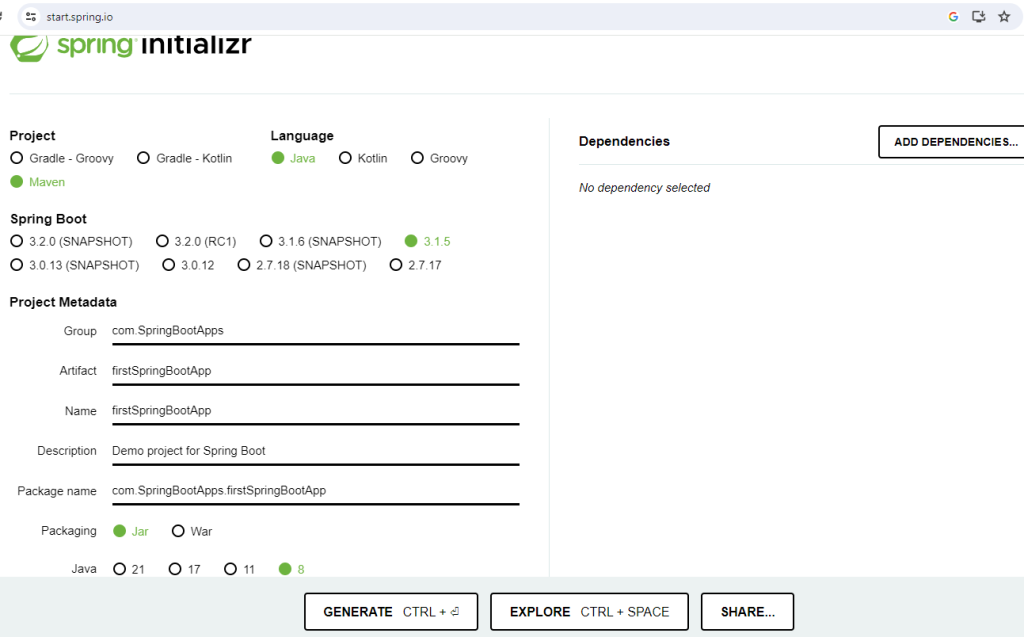Click the Language heading
Image resolution: width=1024 pixels, height=637 pixels.
pos(302,136)
